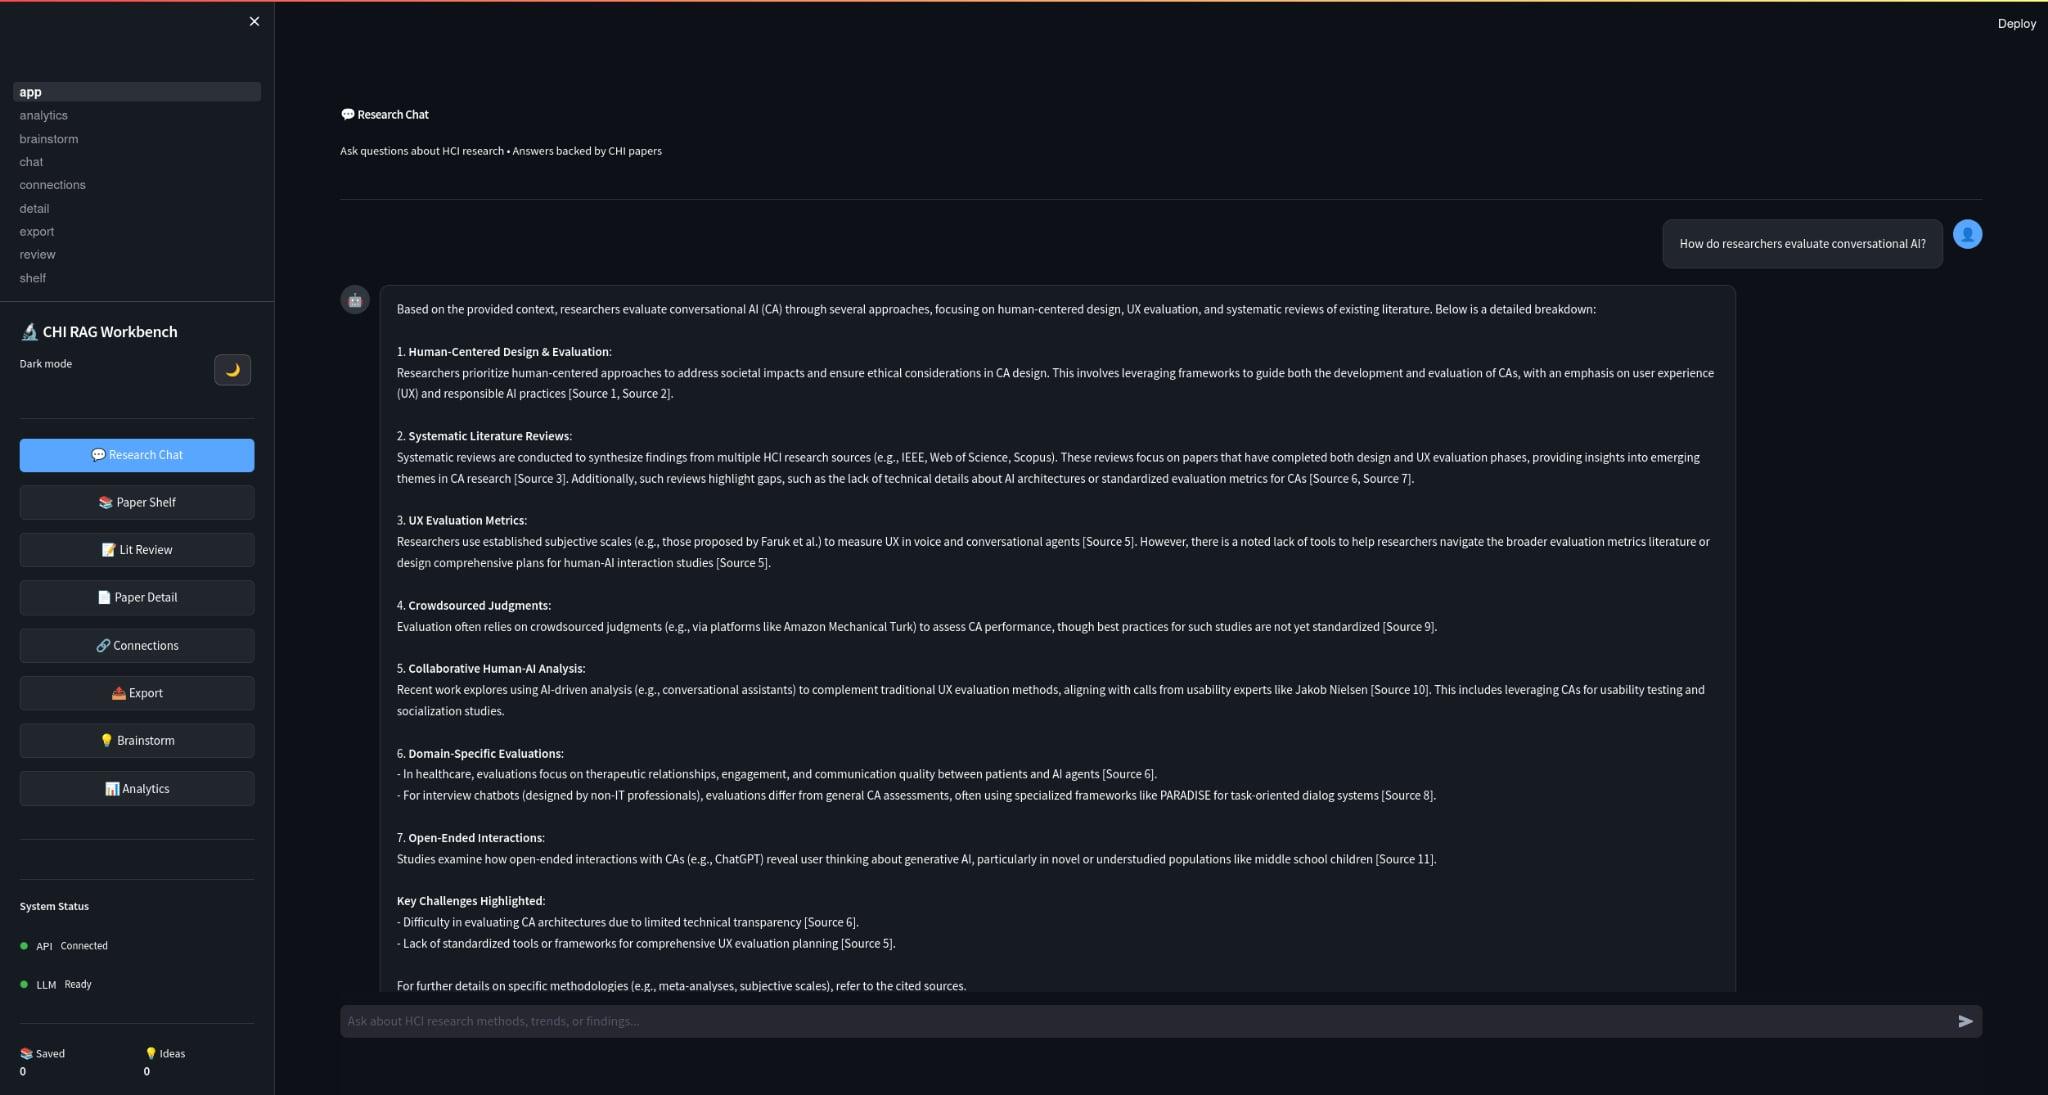This screenshot has width=2048, height=1095.
Task: Click the send message arrow icon
Action: tap(1964, 1021)
